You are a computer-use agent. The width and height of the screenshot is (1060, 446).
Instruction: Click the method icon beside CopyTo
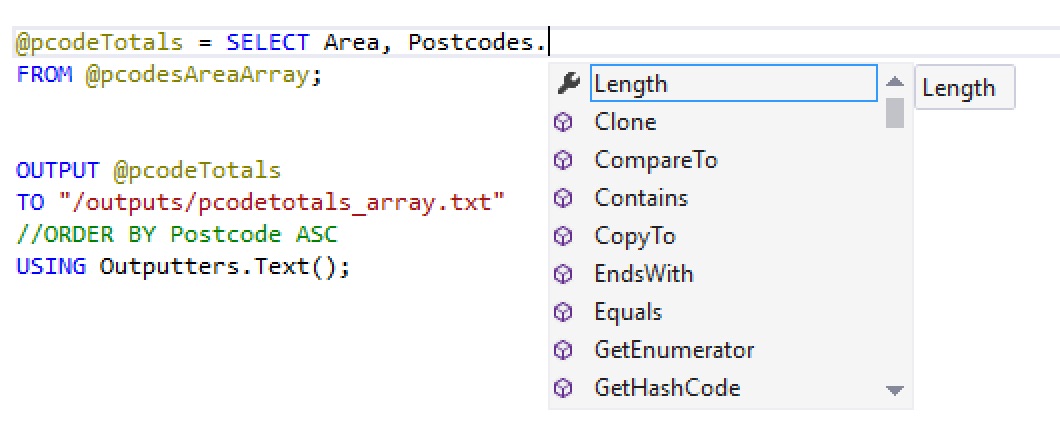point(564,236)
